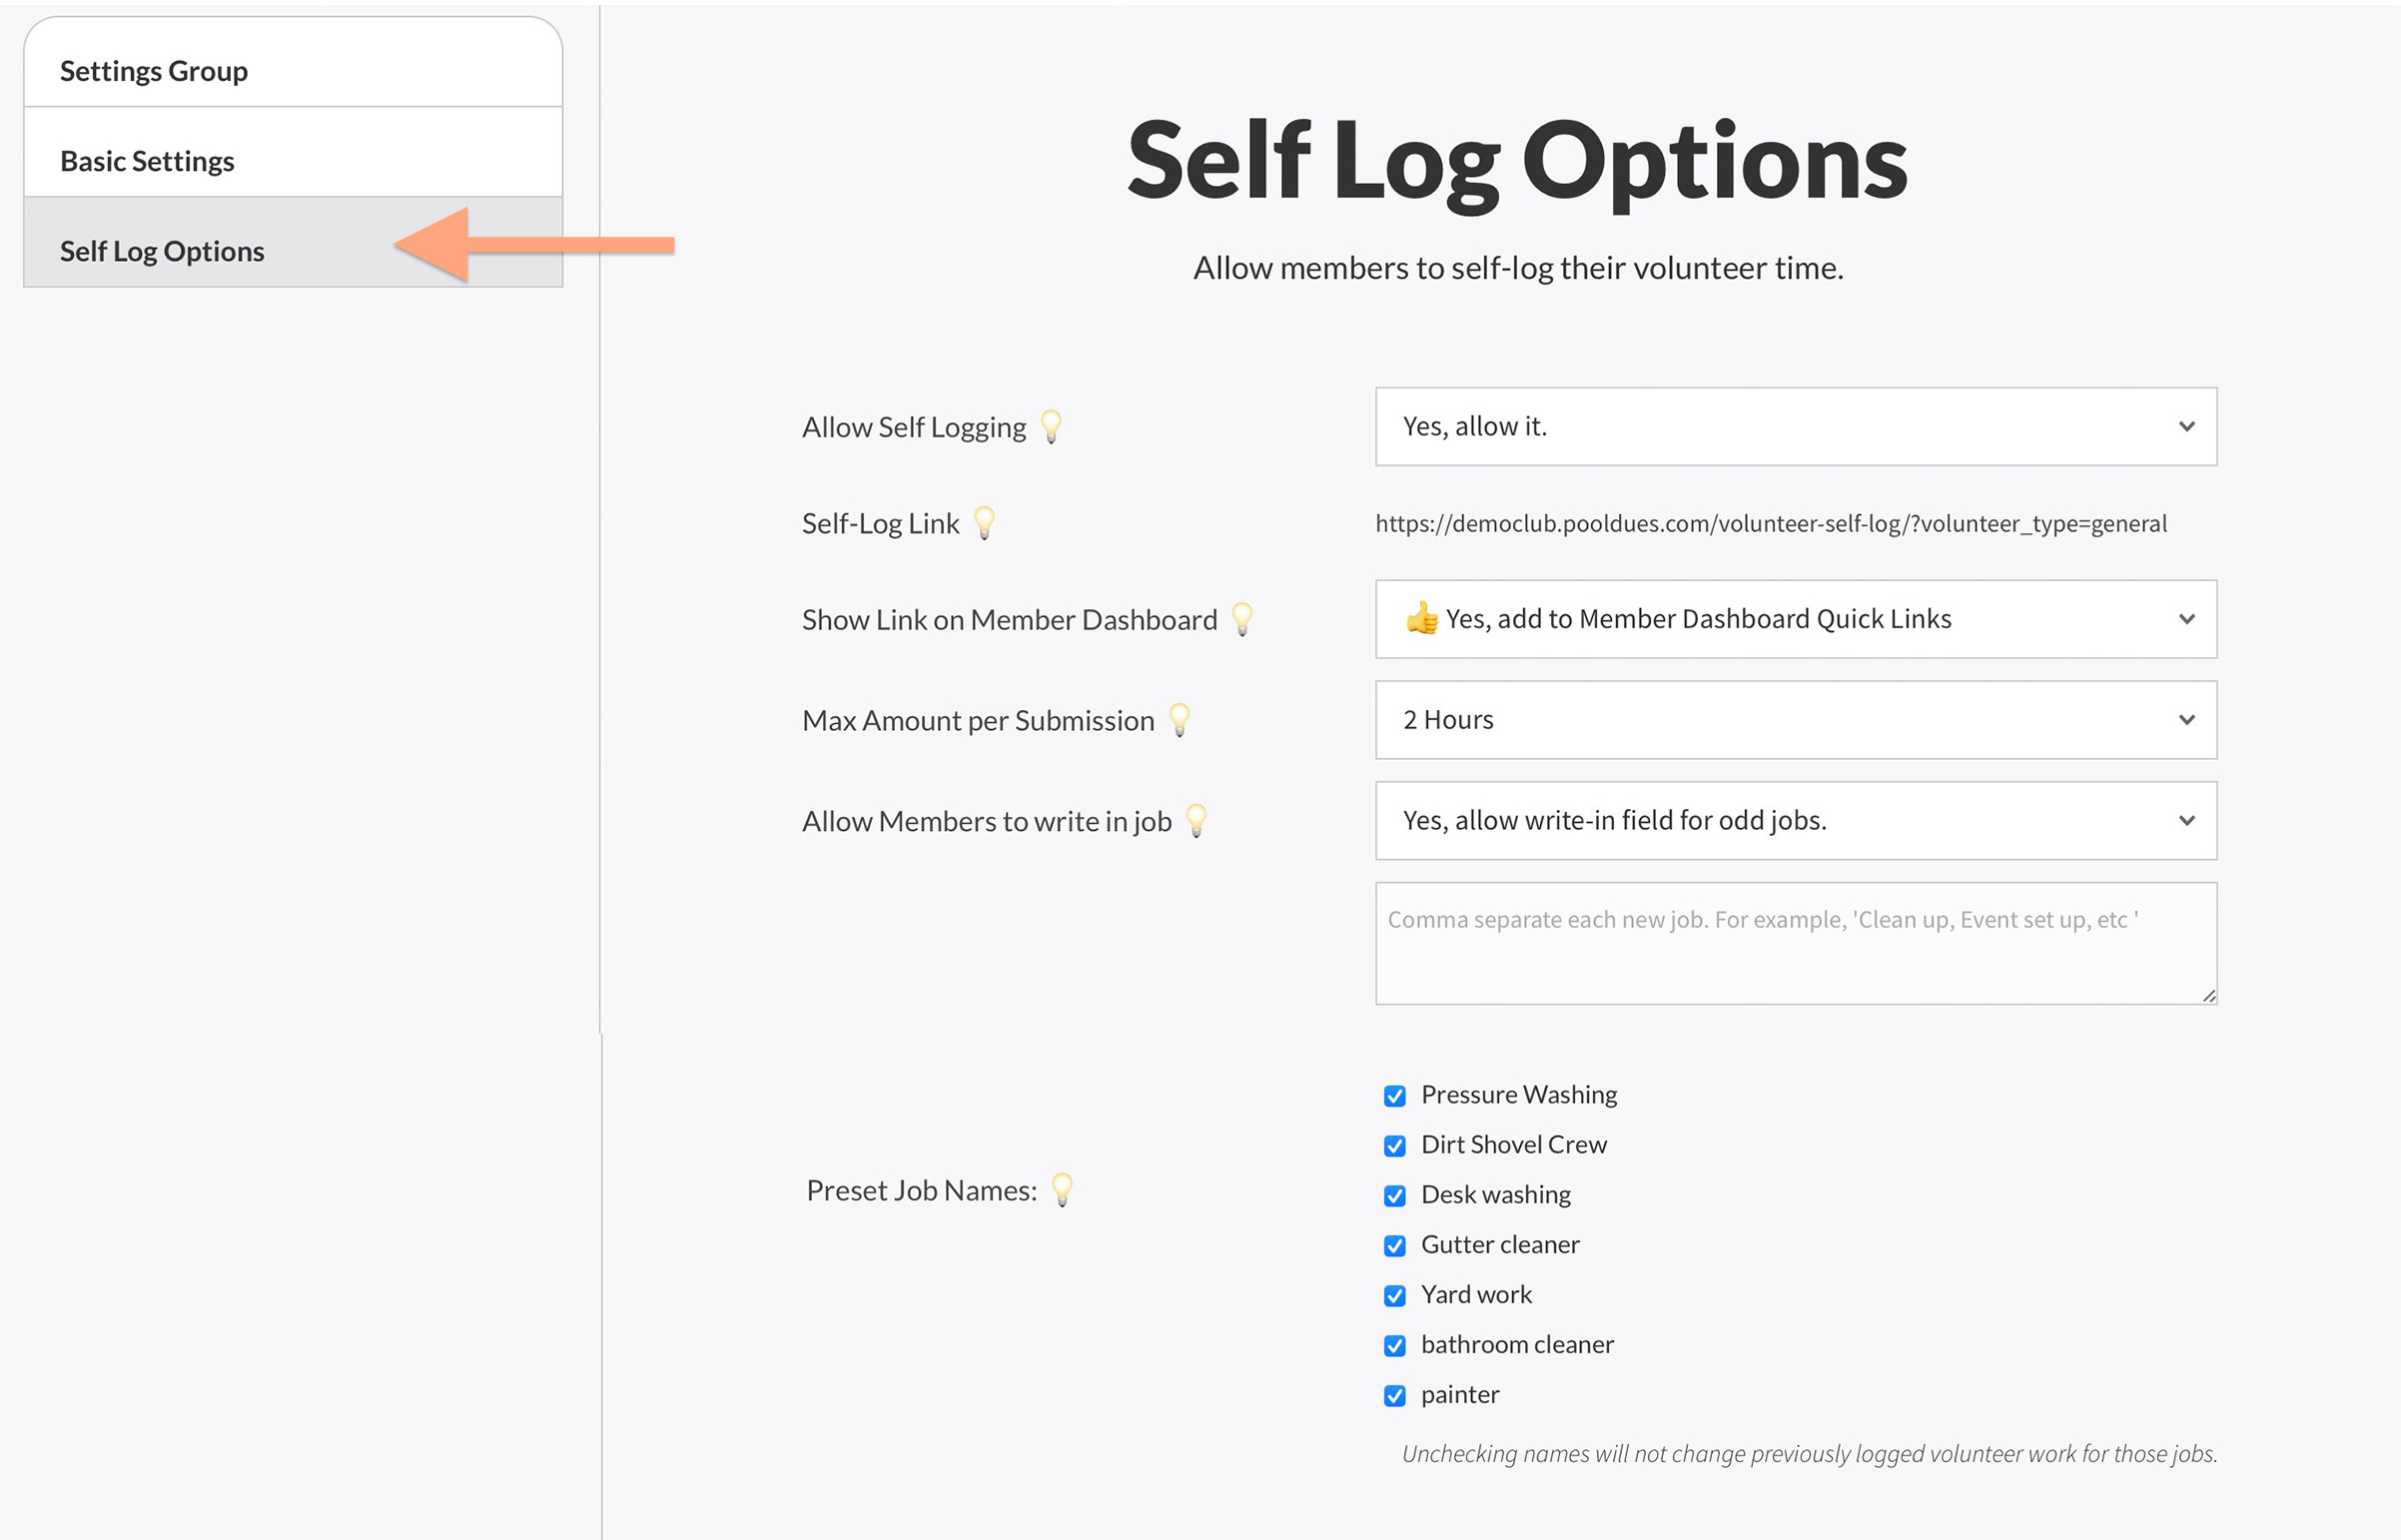
Task: Click lightbulb beside Show Link on Member Dashboard
Action: [x=1242, y=620]
